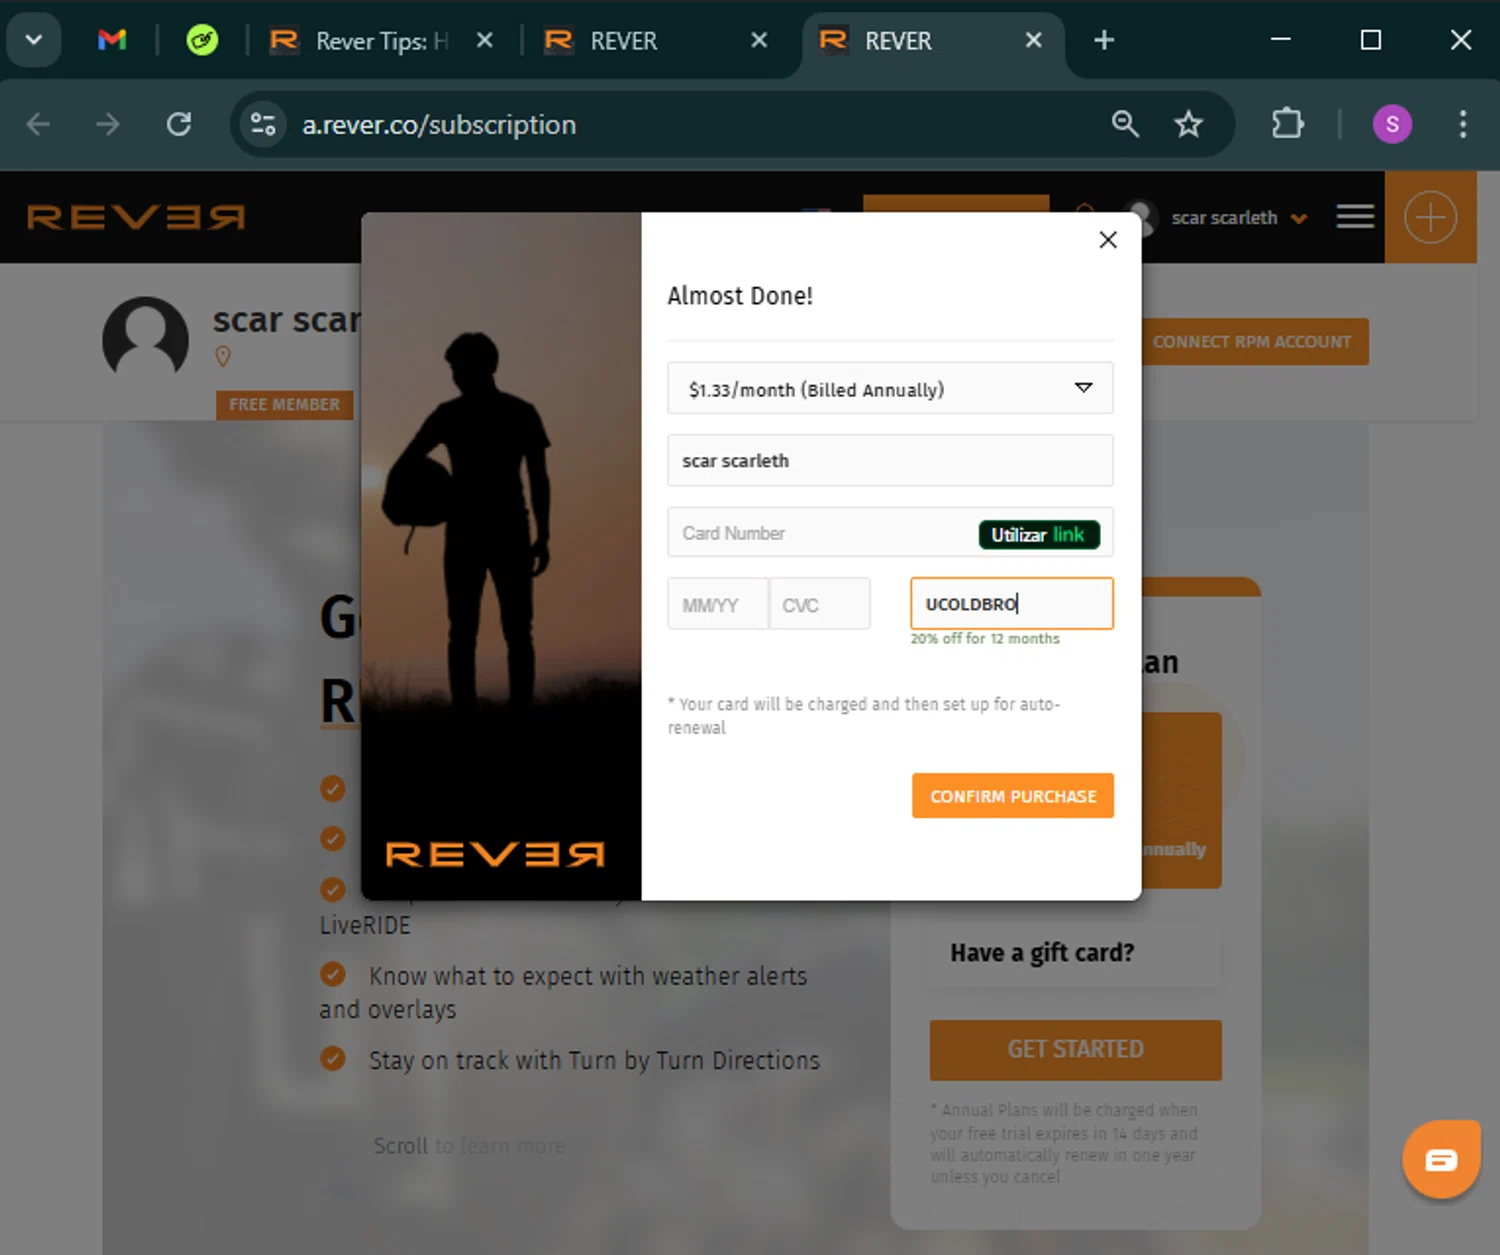This screenshot has width=1500, height=1255.
Task: Switch to the middle REVER tab
Action: (625, 40)
